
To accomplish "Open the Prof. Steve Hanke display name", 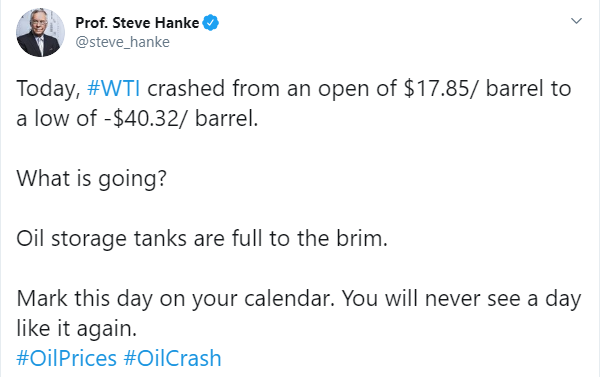I will (137, 23).
